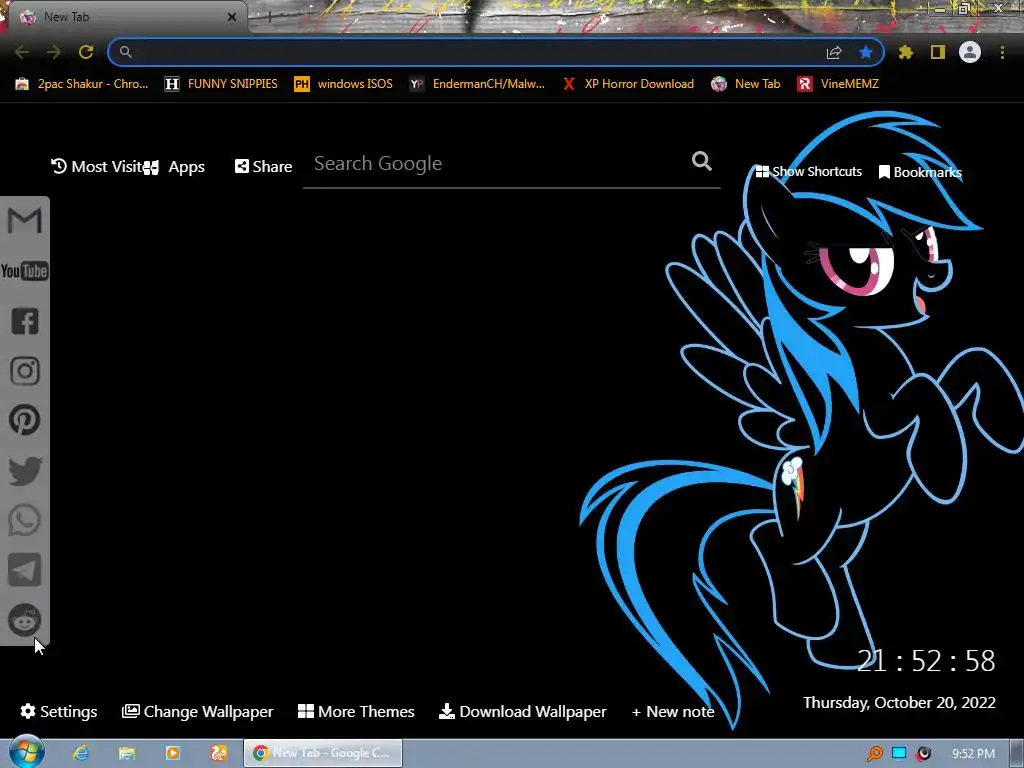Viewport: 1024px width, 768px height.
Task: Open Reddit sidebar shortcut
Action: [25, 620]
